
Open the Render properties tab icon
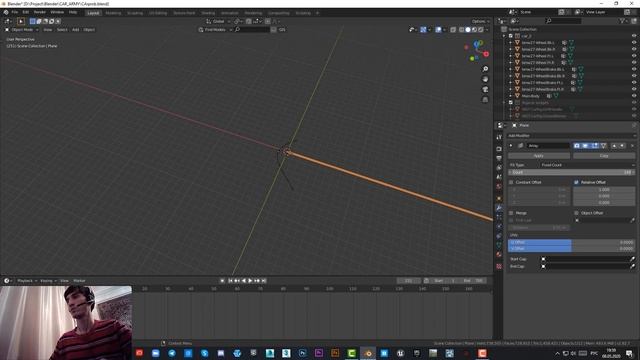[x=499, y=149]
